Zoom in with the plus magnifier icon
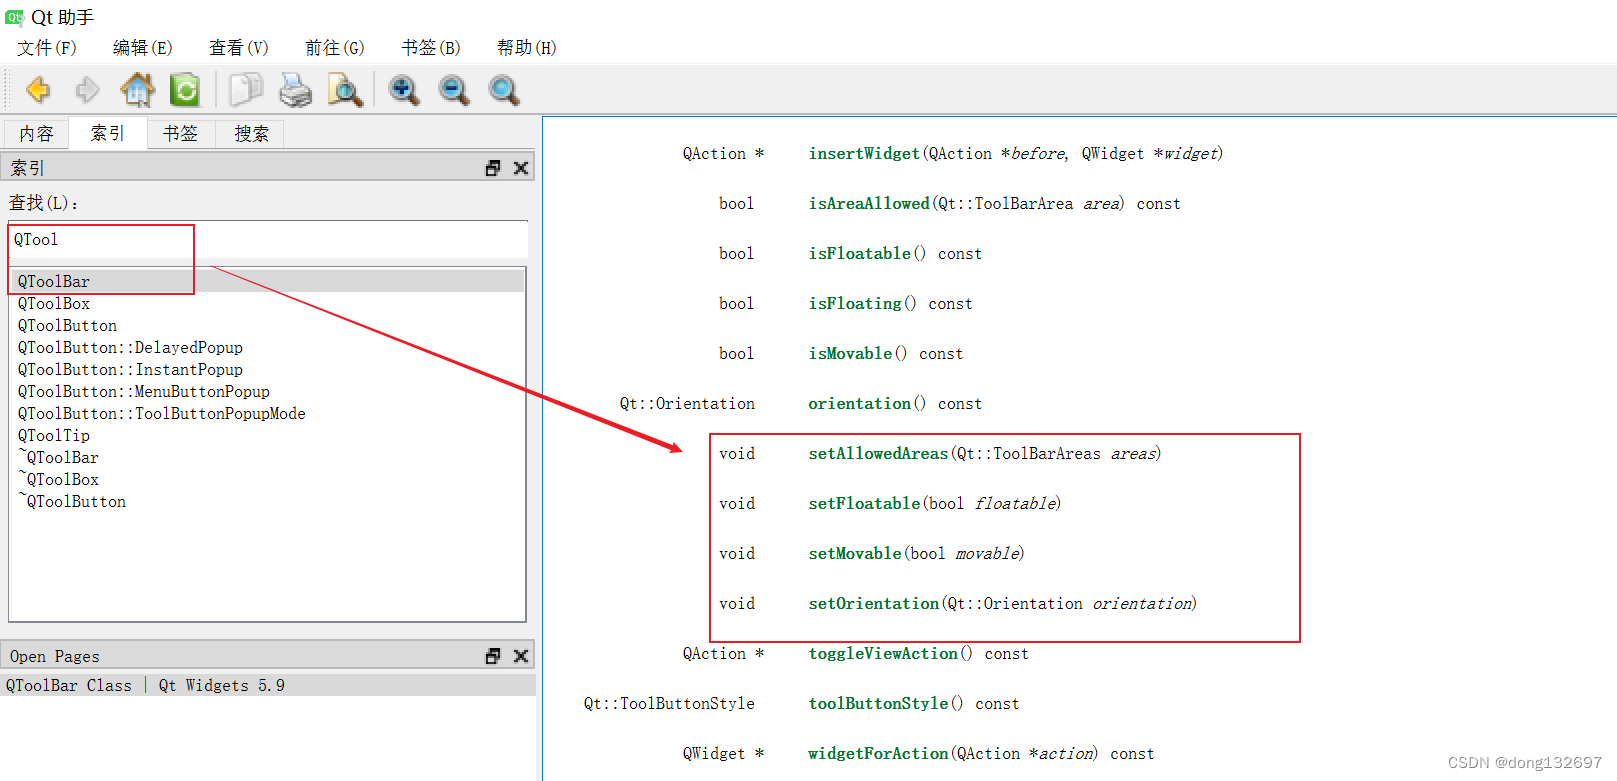The image size is (1617, 781). pos(404,90)
